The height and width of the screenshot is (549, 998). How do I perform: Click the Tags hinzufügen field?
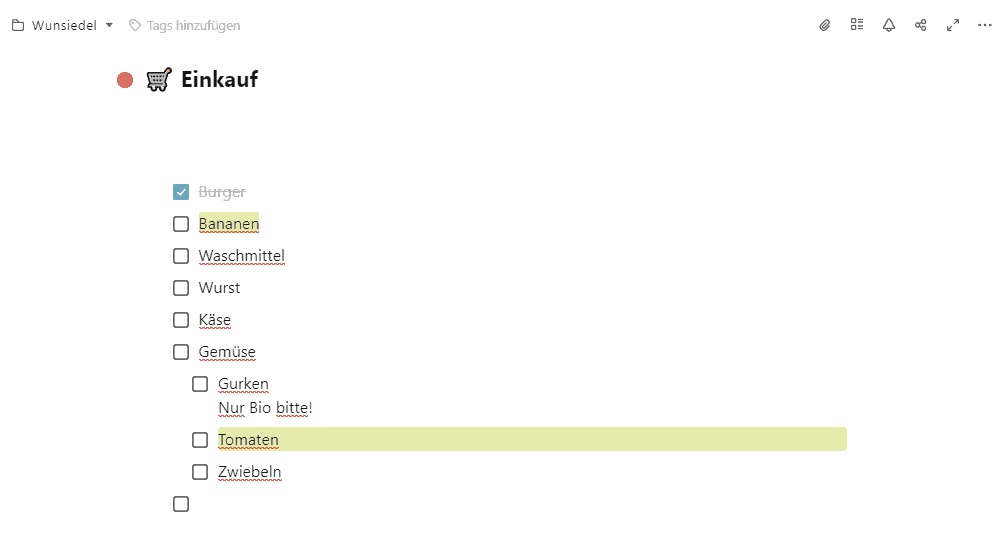(193, 25)
